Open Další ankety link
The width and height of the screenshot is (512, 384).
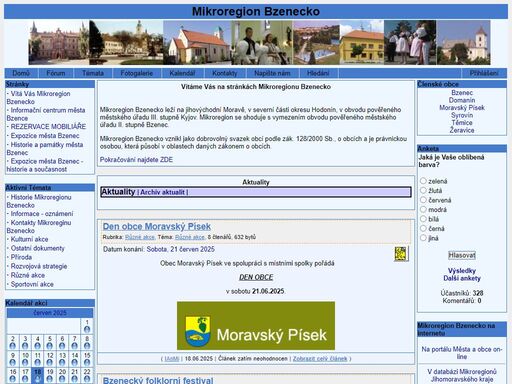pyautogui.click(x=462, y=278)
